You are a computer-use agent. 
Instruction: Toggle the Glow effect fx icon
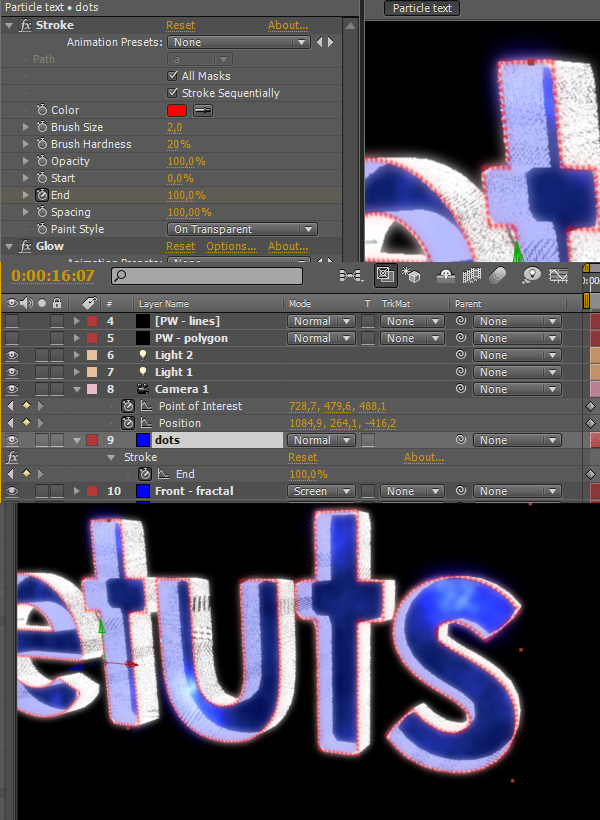click(25, 246)
